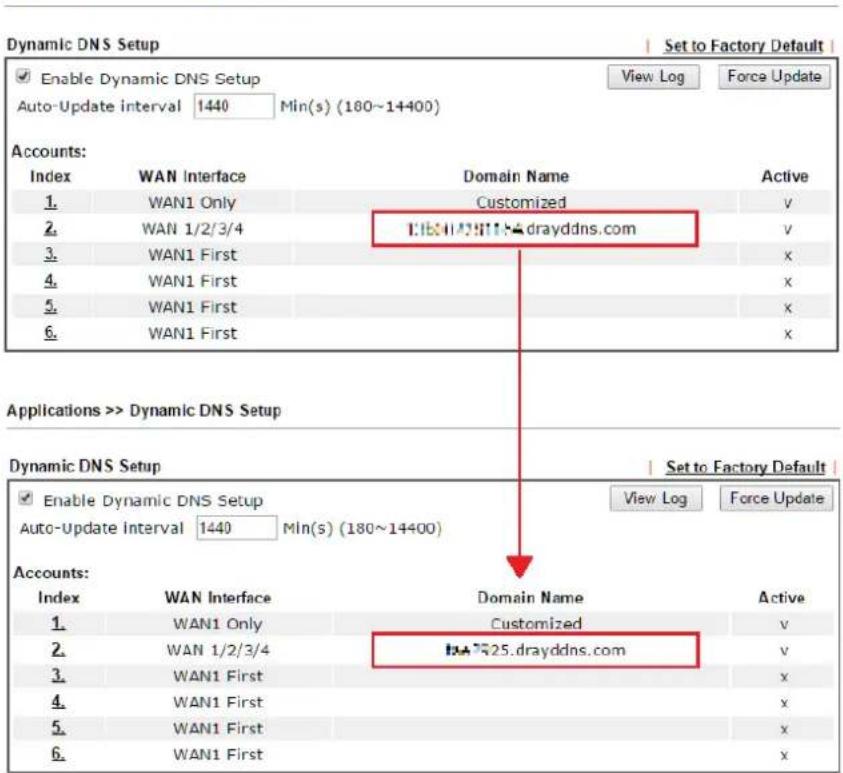Click active 'v' mark for row 2 in upper table
This screenshot has height=773, width=843.
point(787,230)
